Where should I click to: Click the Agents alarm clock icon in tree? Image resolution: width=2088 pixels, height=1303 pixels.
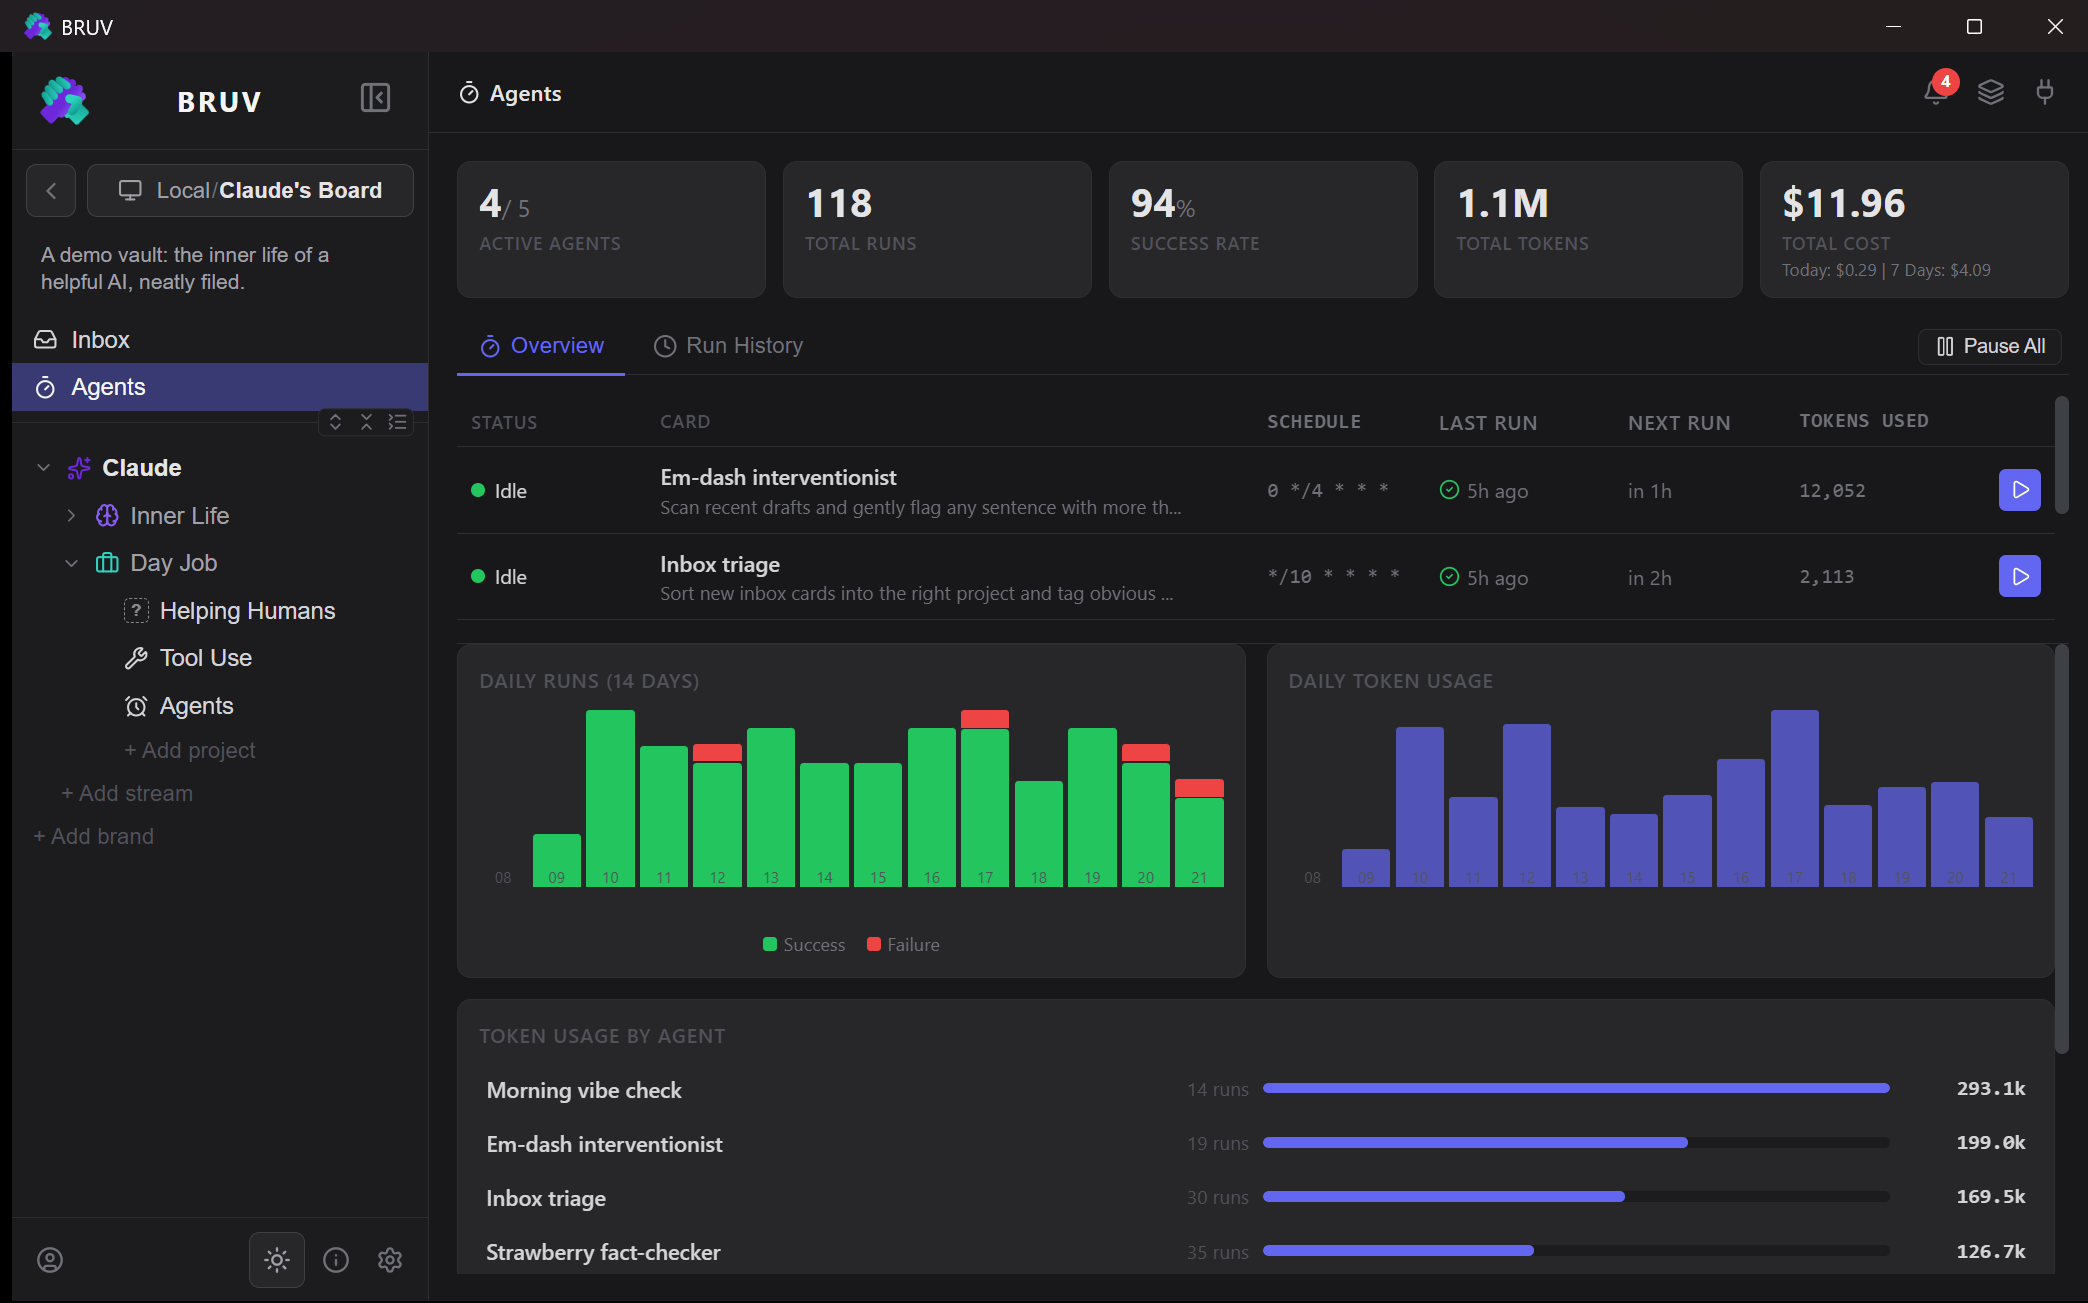pyautogui.click(x=136, y=706)
